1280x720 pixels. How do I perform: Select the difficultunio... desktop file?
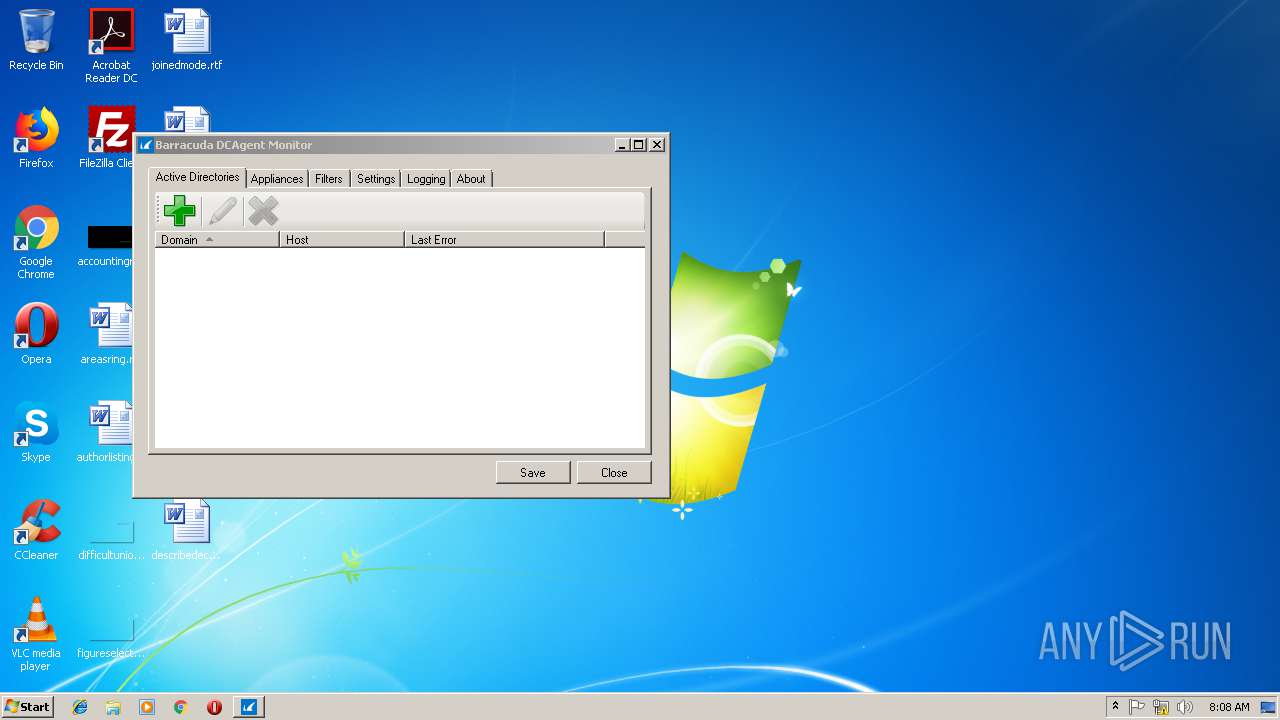point(111,540)
